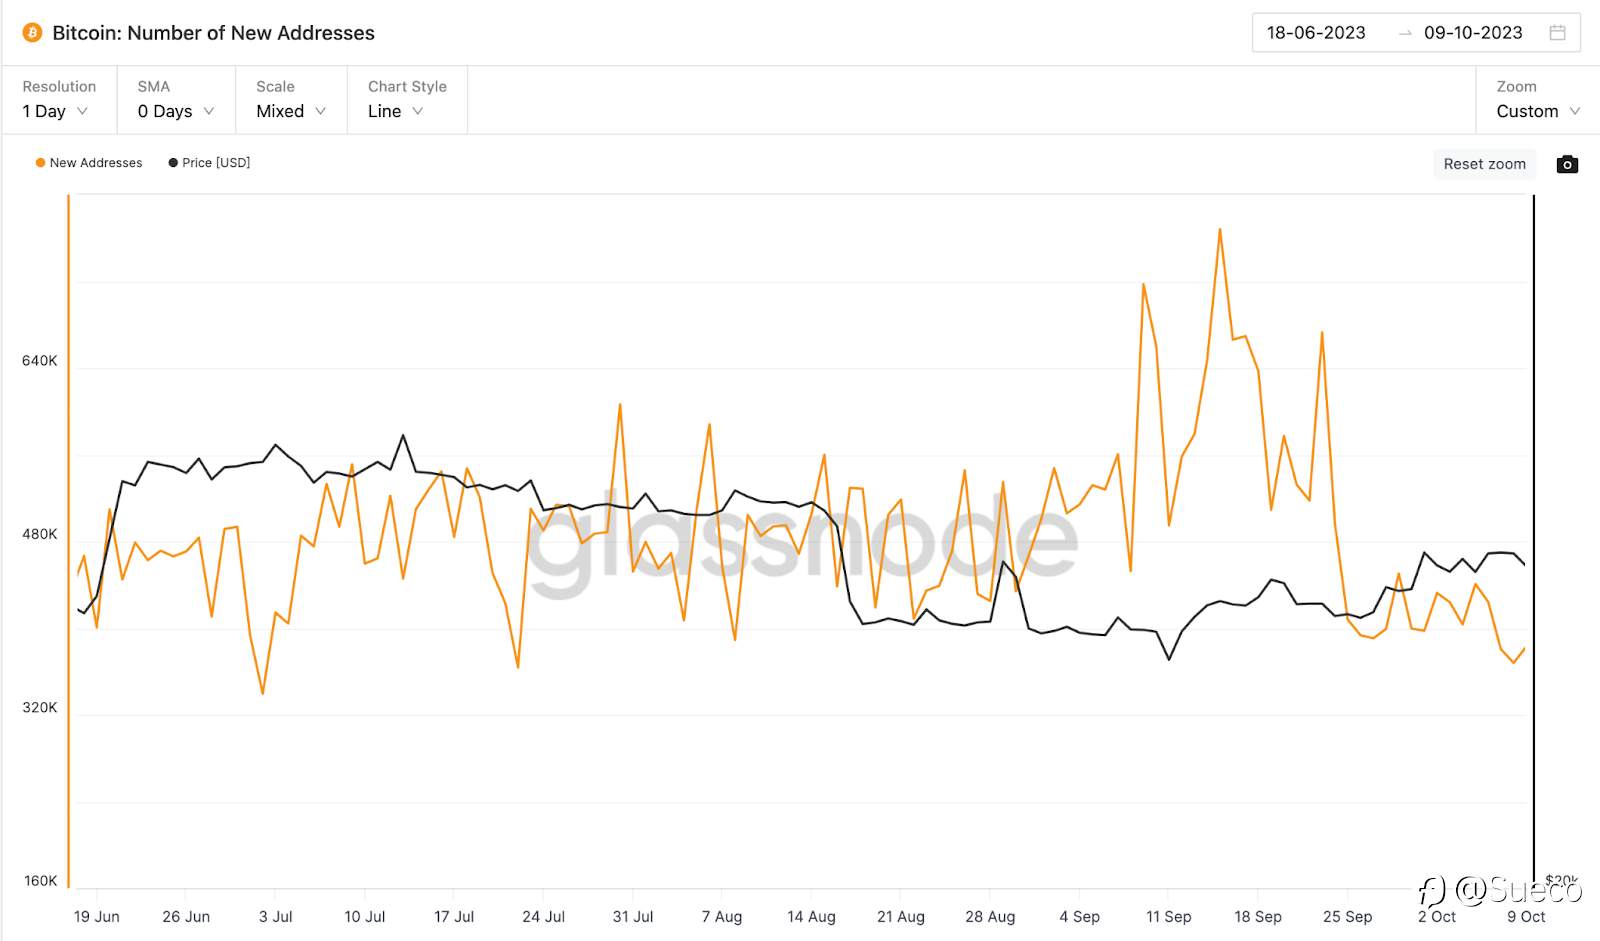Click the 480K y-axis label
The image size is (1600, 941).
(40, 534)
